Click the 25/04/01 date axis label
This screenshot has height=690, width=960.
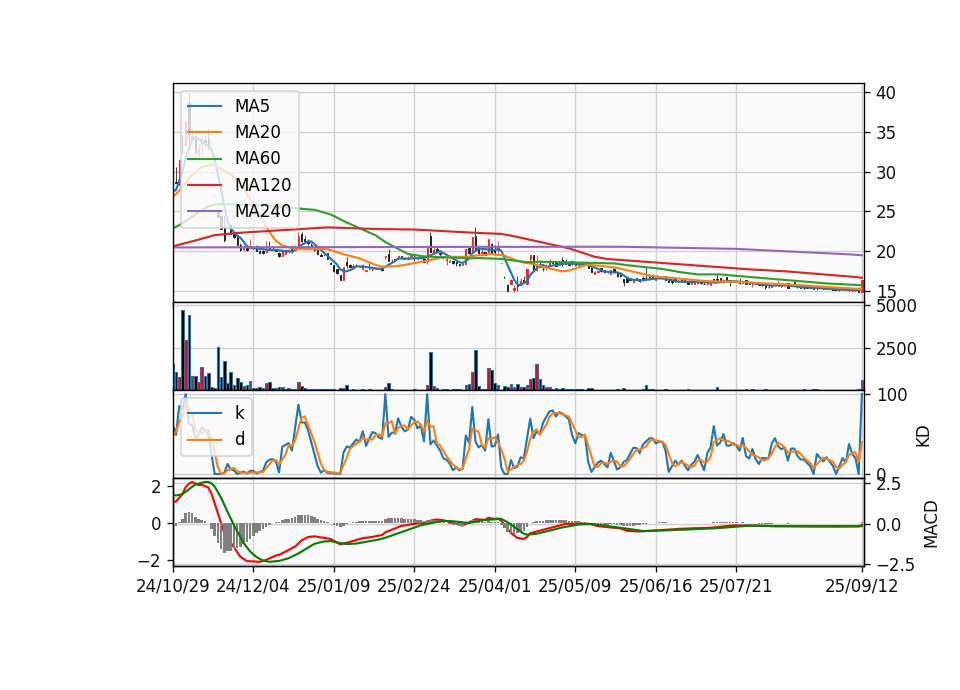click(x=495, y=586)
